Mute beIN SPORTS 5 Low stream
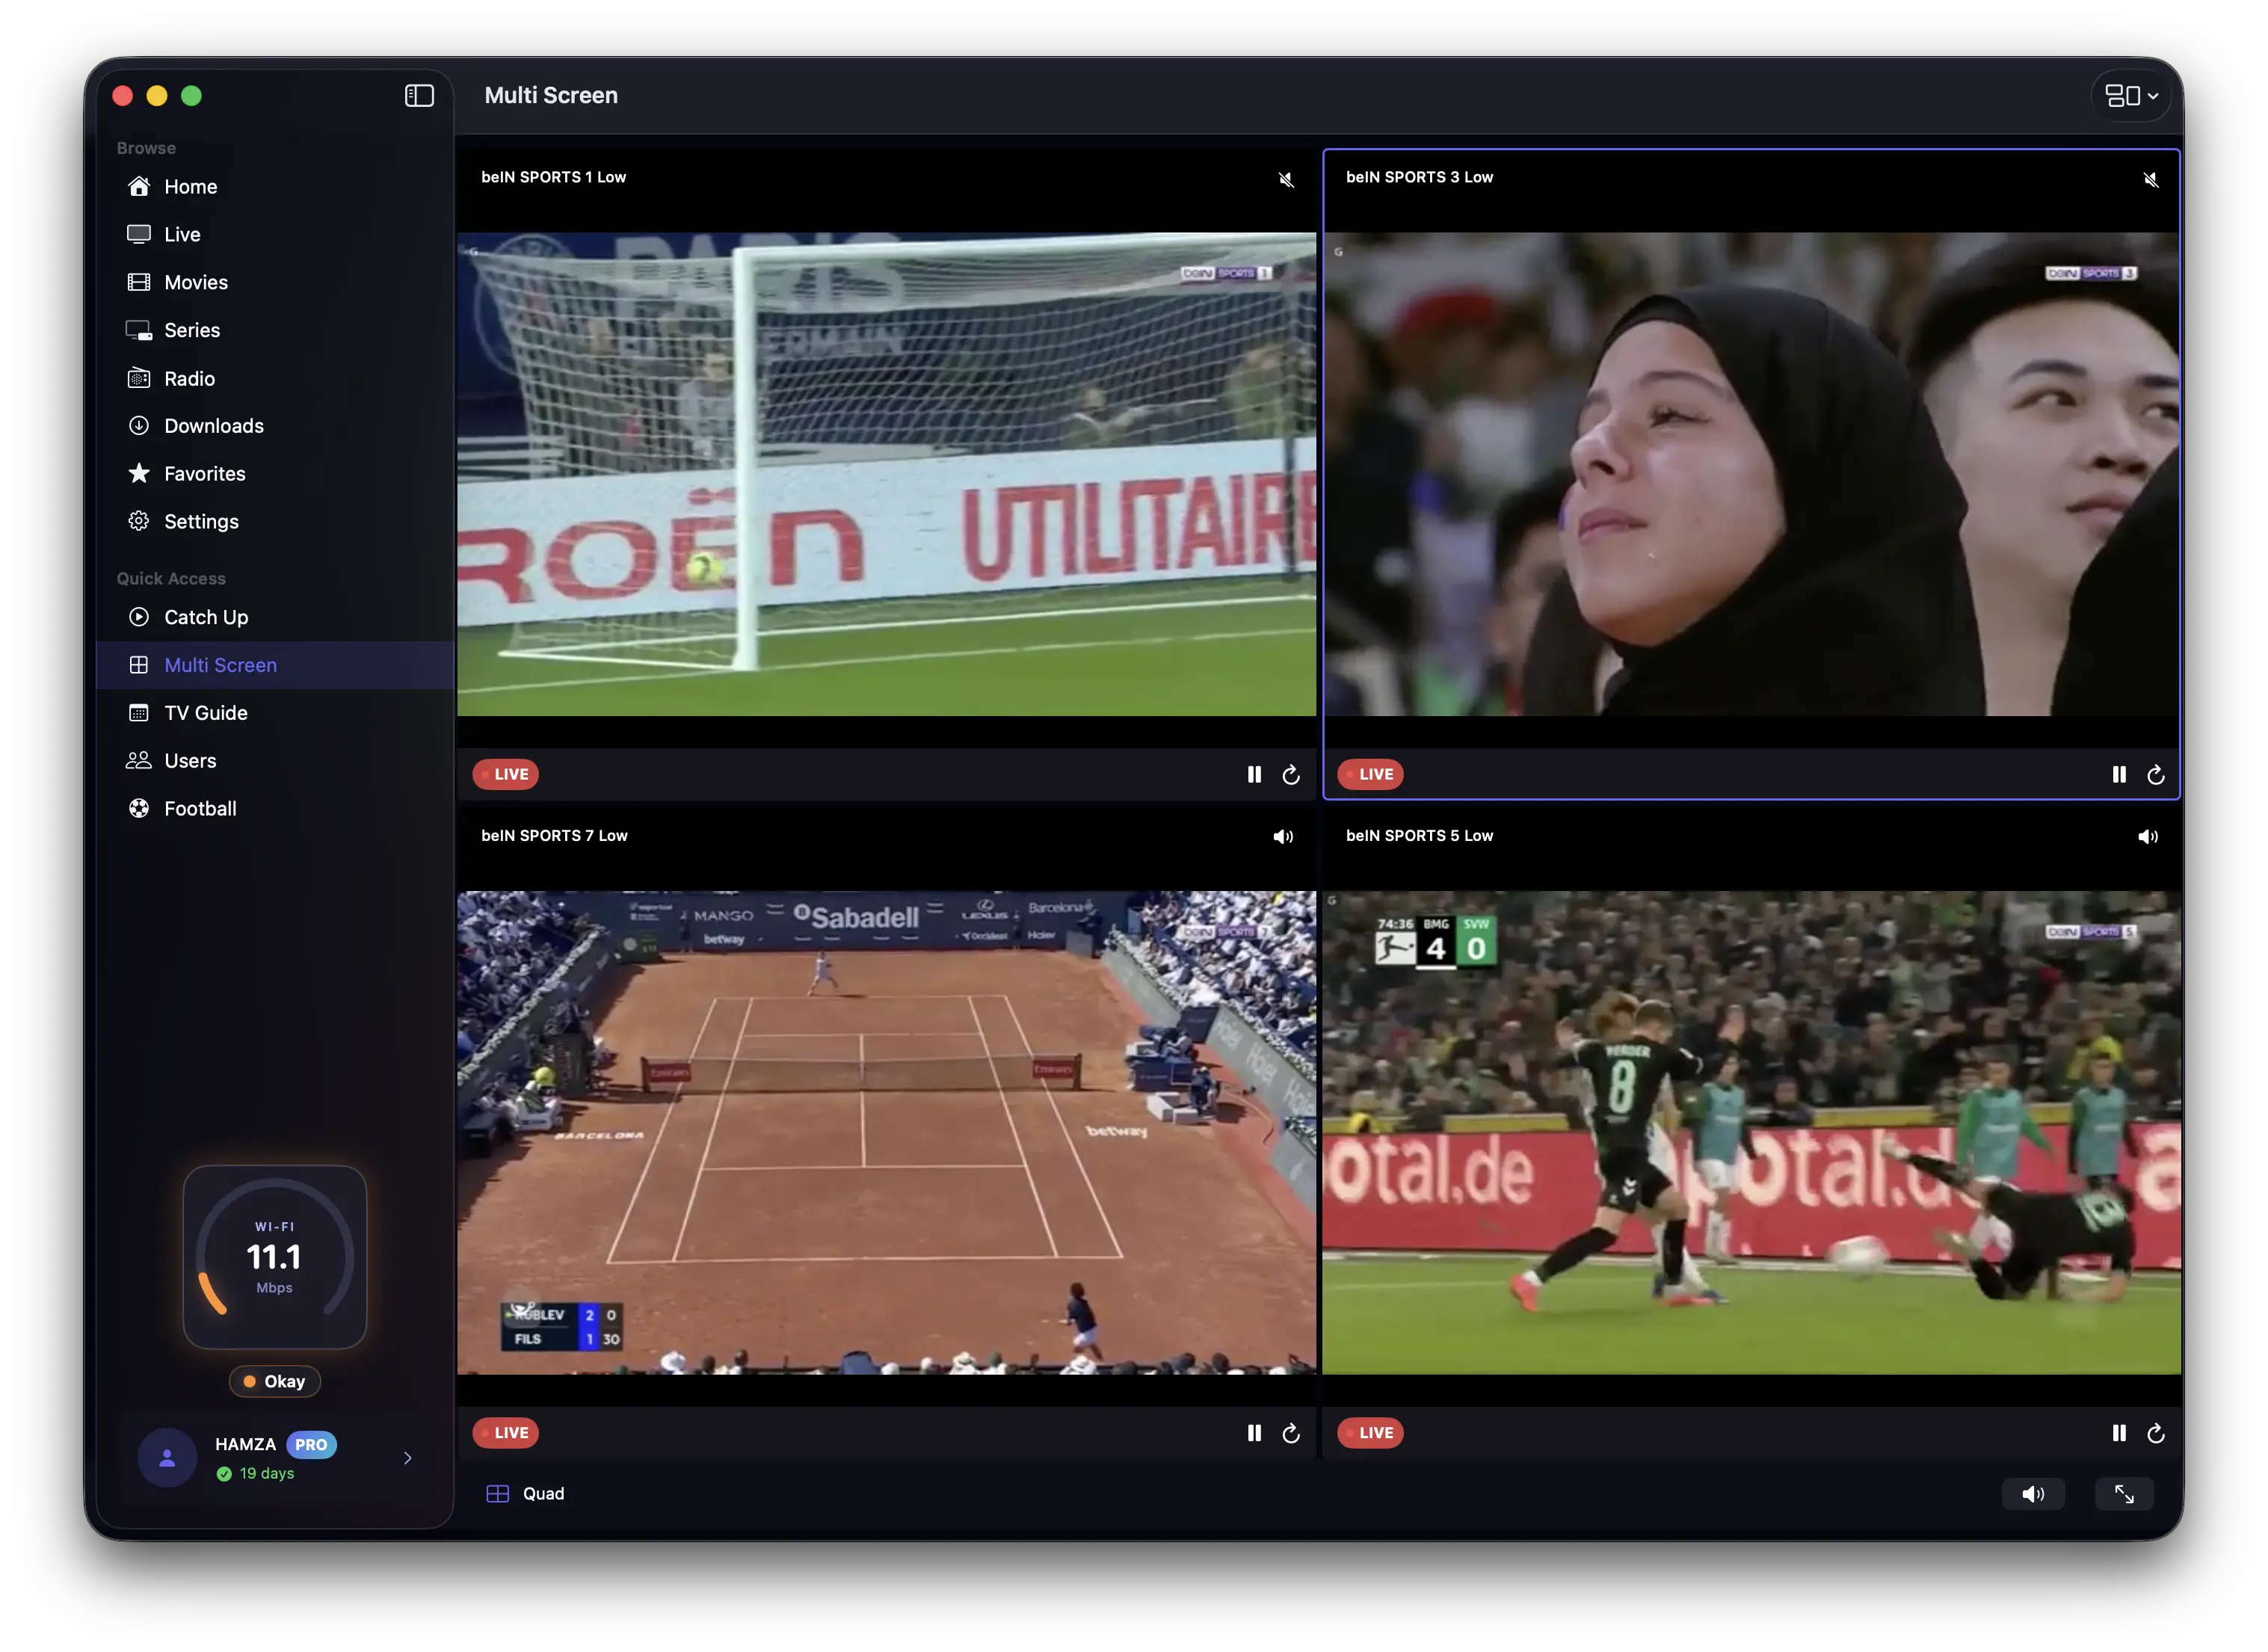This screenshot has width=2268, height=1652. click(x=2148, y=837)
